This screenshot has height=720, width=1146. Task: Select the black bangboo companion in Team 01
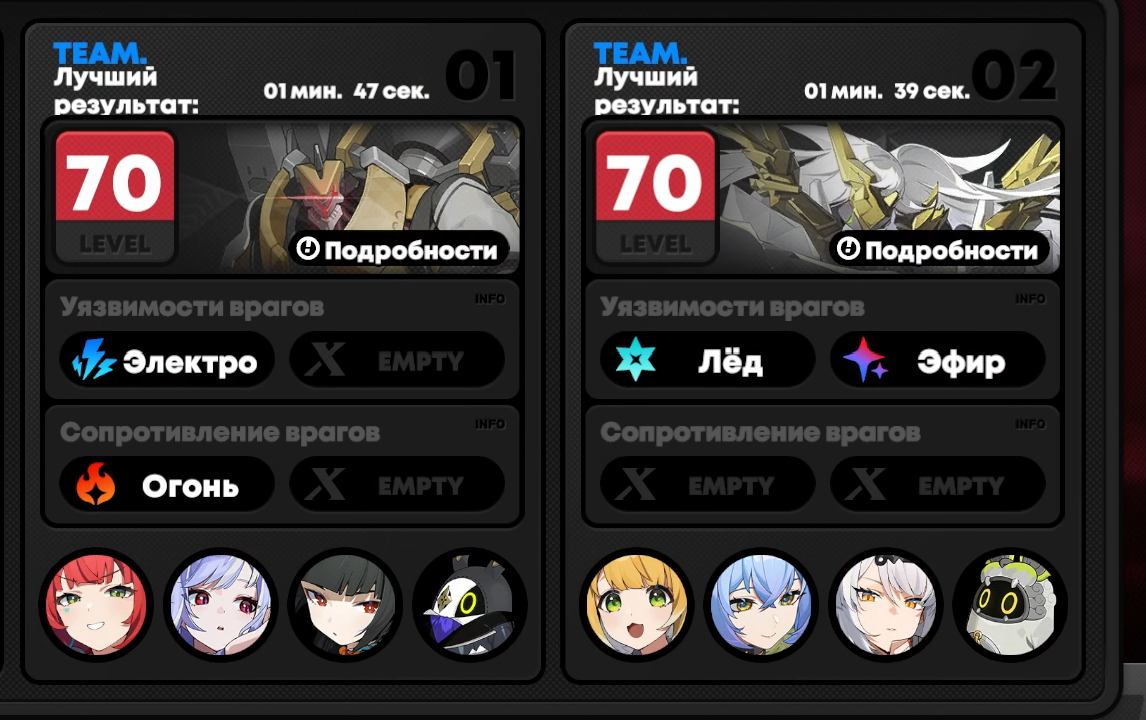coord(469,605)
